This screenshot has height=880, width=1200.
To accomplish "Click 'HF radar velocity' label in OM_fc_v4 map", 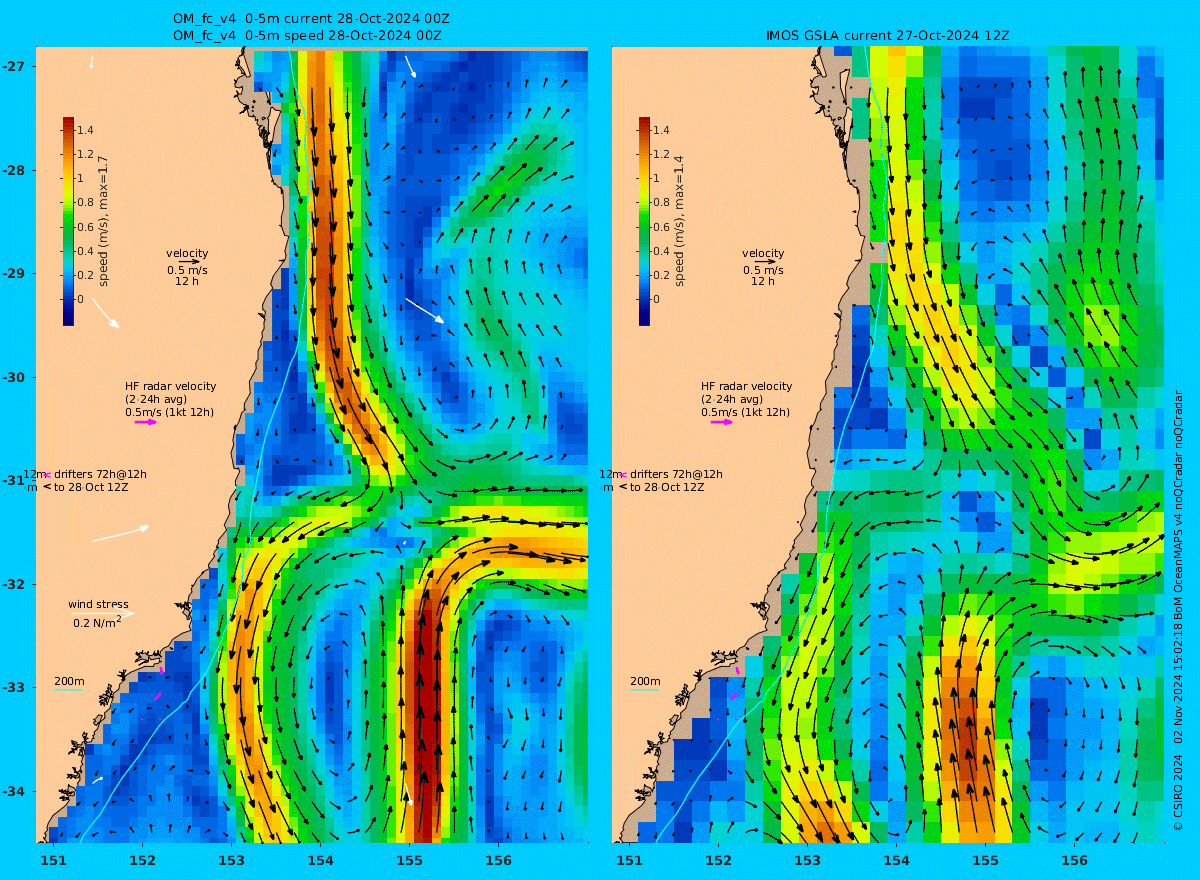I will tap(170, 386).
